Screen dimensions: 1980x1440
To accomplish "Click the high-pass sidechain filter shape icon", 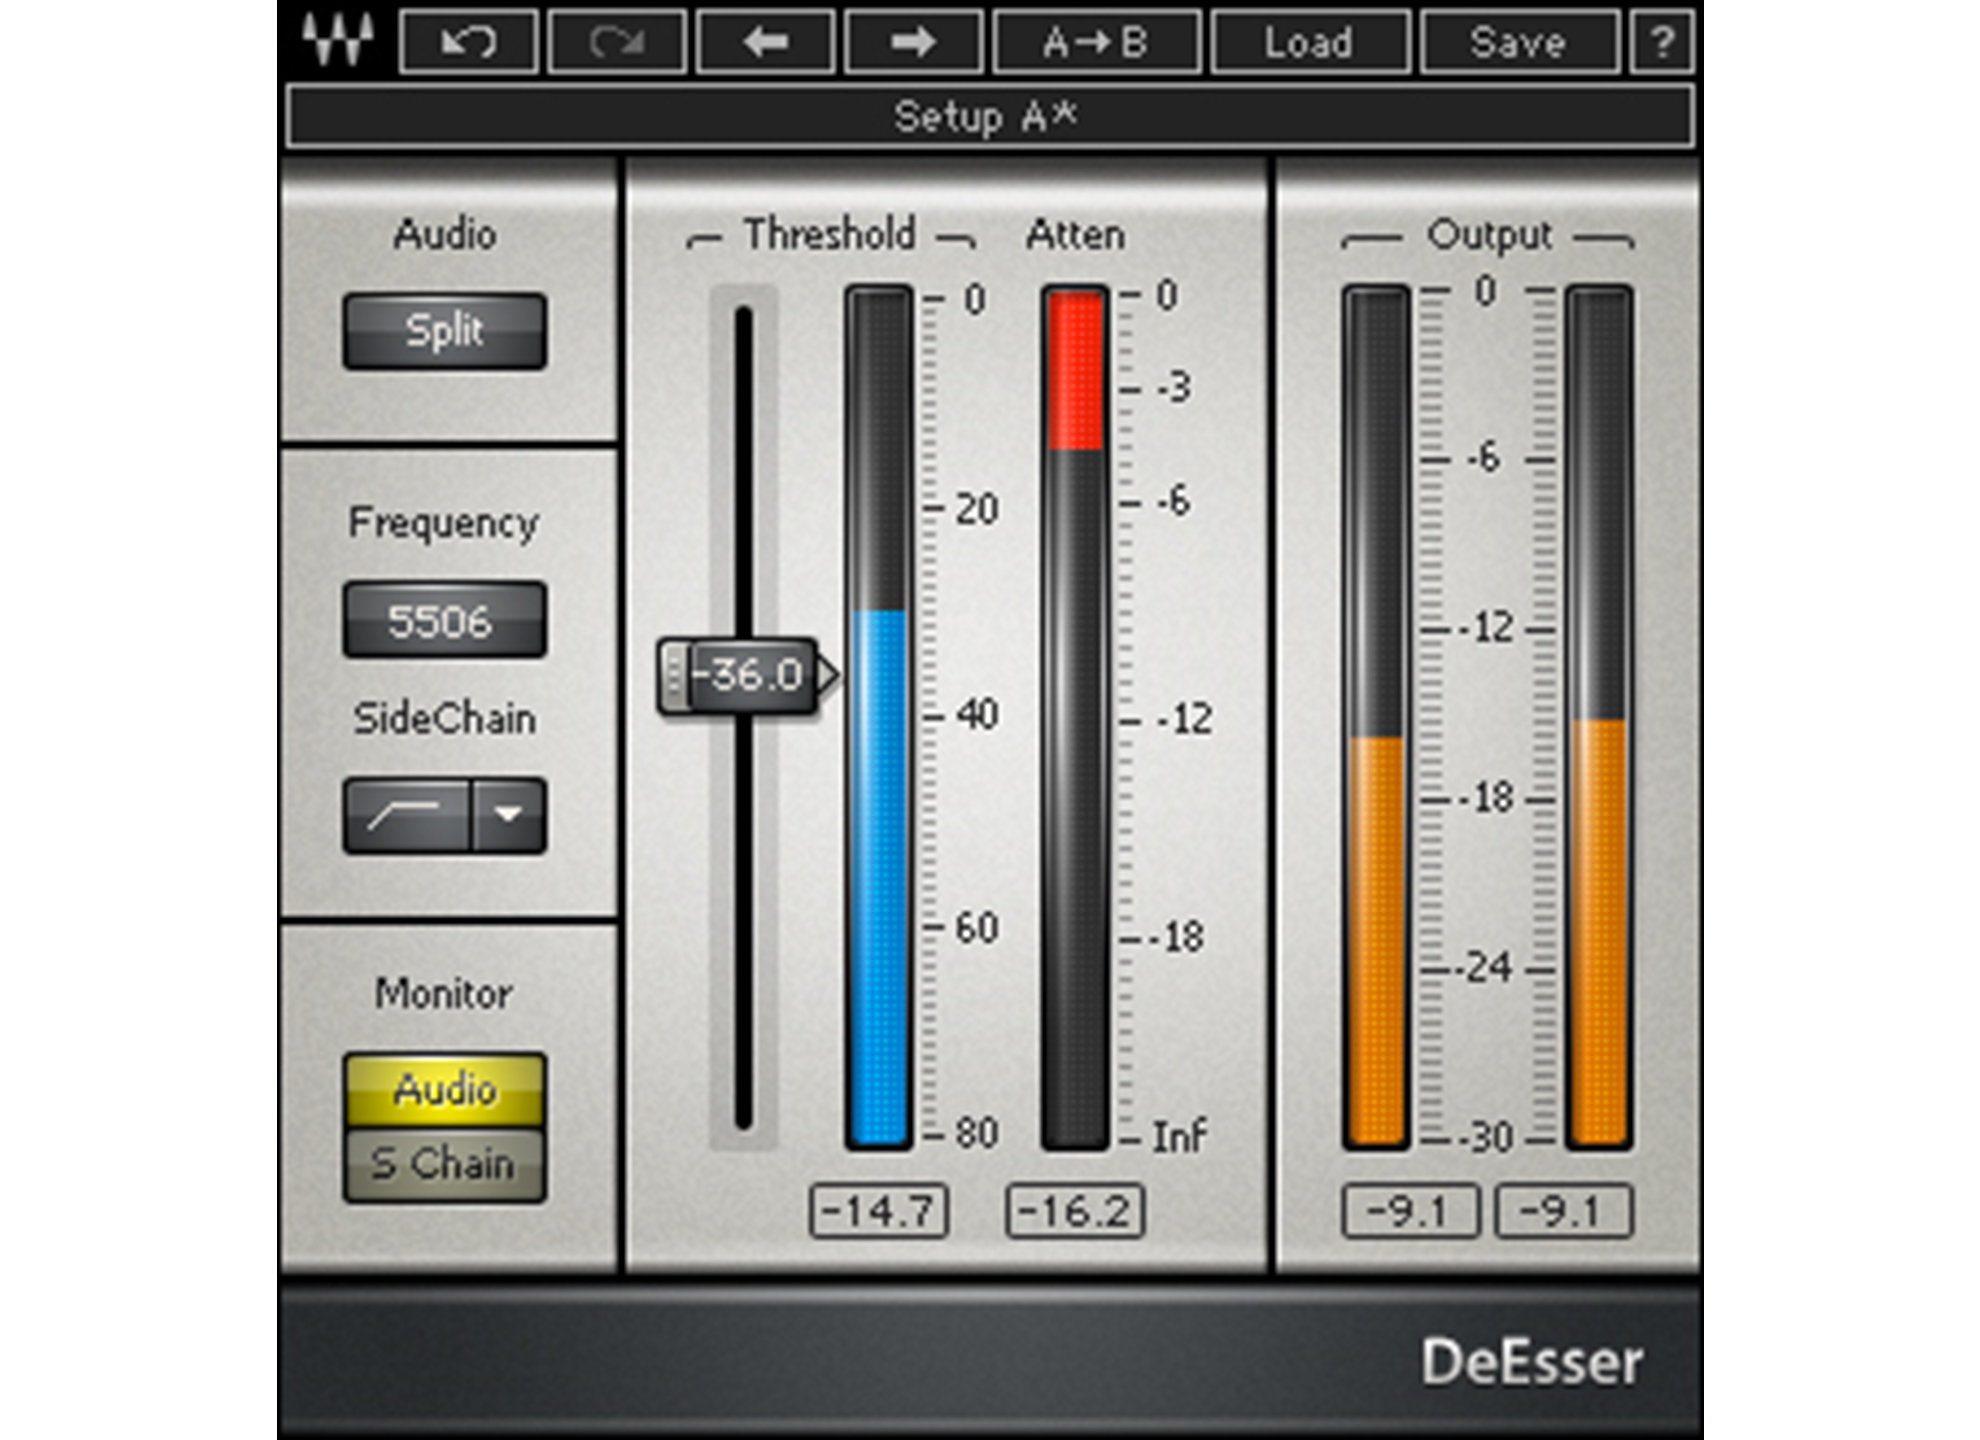I will 406,815.
